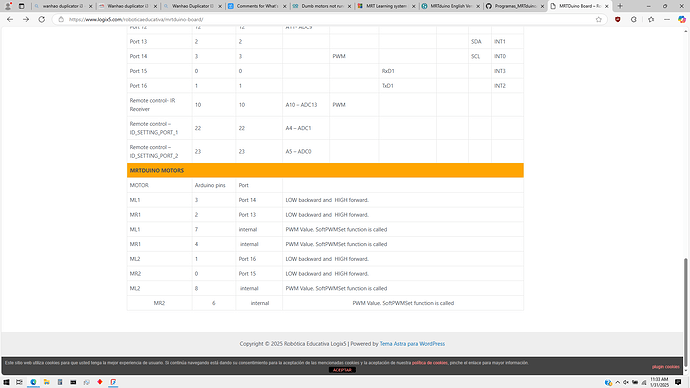Close the Programas_MRTduino tab
This screenshot has width=690, height=388.
click(x=542, y=6)
